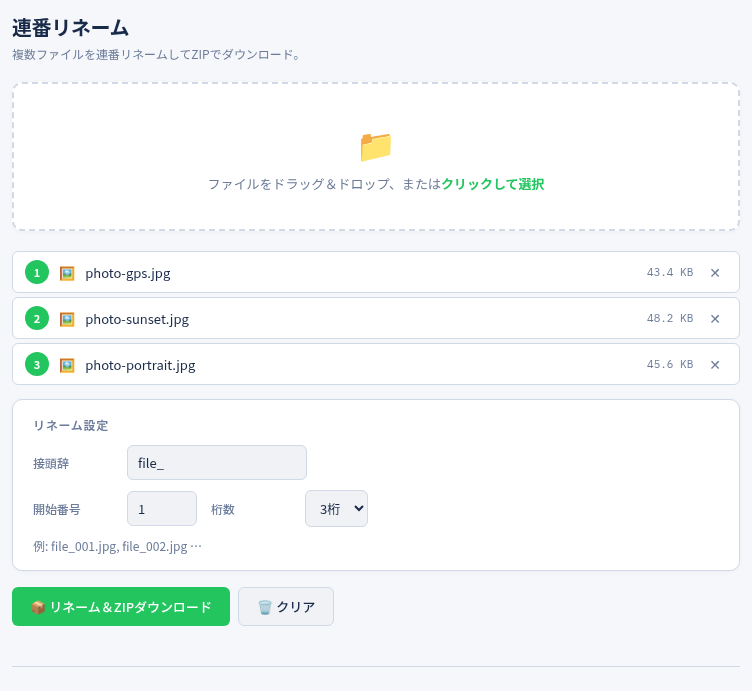Click the 連番リネーム page heading
The height and width of the screenshot is (691, 752).
coord(70,28)
